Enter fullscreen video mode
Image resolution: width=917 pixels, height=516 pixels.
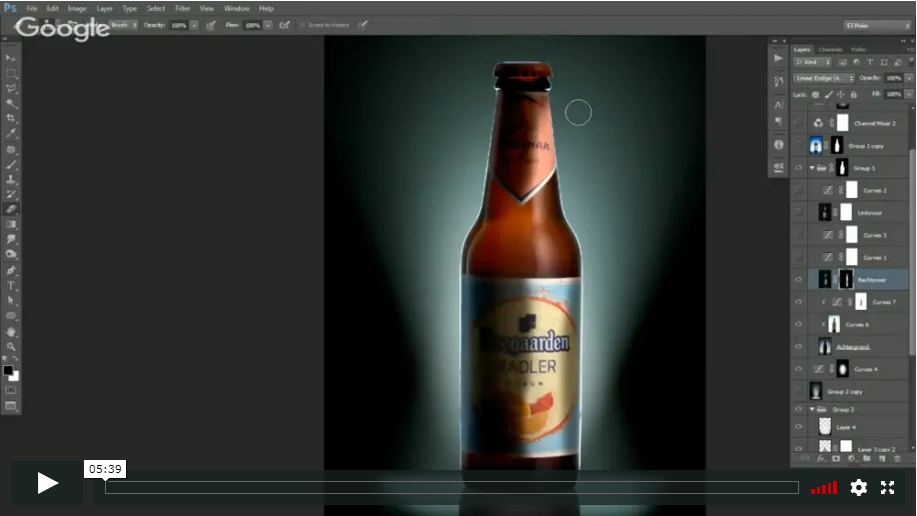(x=888, y=487)
